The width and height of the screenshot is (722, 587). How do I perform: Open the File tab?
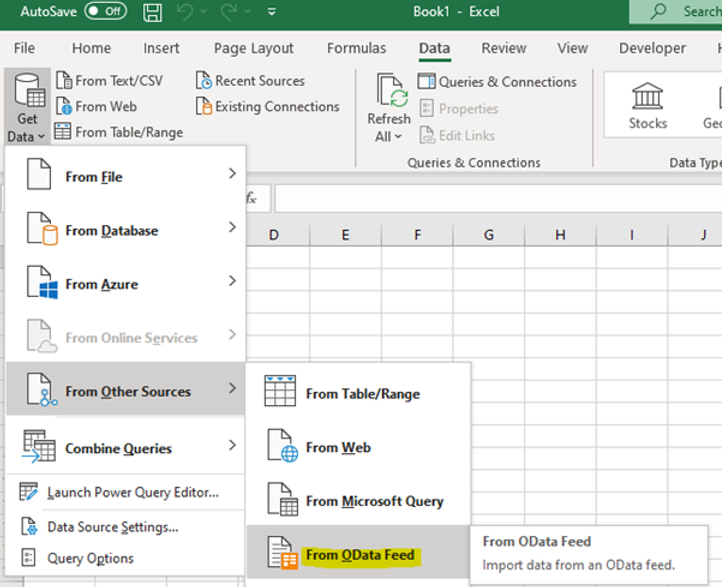(24, 48)
